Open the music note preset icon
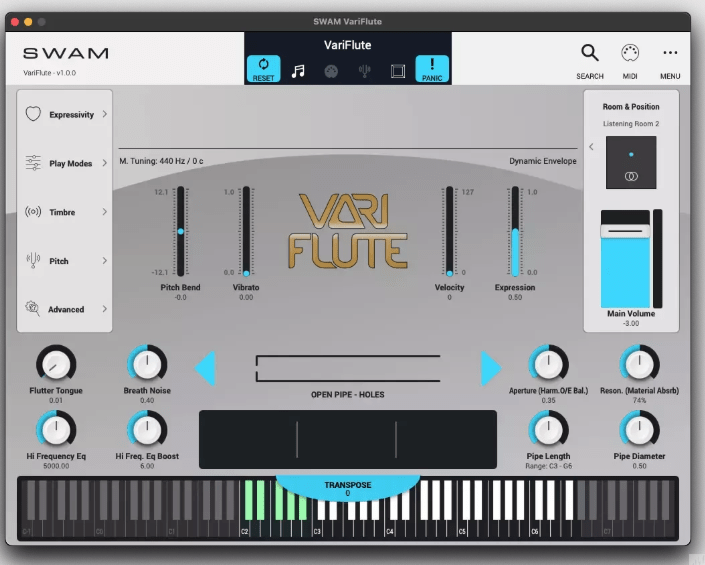This screenshot has height=565, width=705. 298,71
